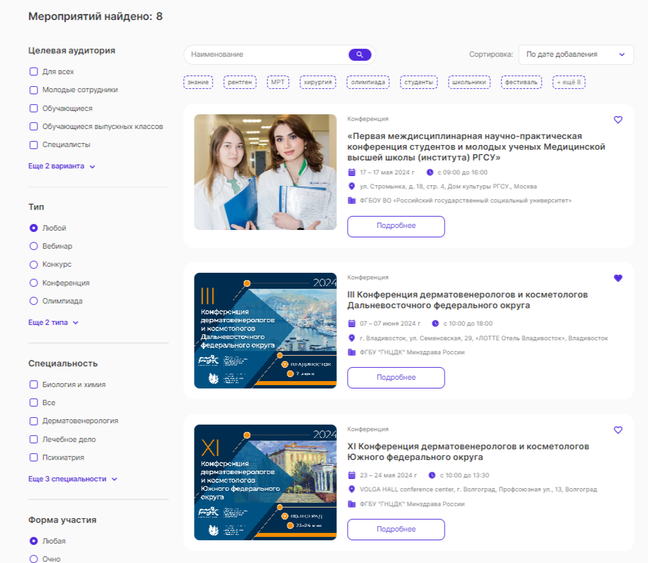The image size is (648, 563).
Task: Select the 'Вебинар' type radio button
Action: click(x=34, y=246)
